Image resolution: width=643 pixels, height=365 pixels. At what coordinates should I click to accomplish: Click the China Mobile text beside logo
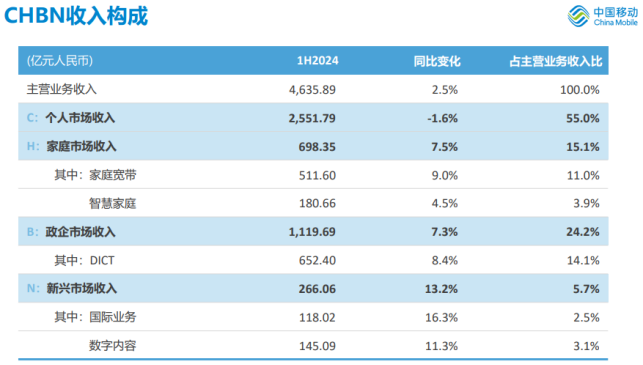click(x=616, y=23)
